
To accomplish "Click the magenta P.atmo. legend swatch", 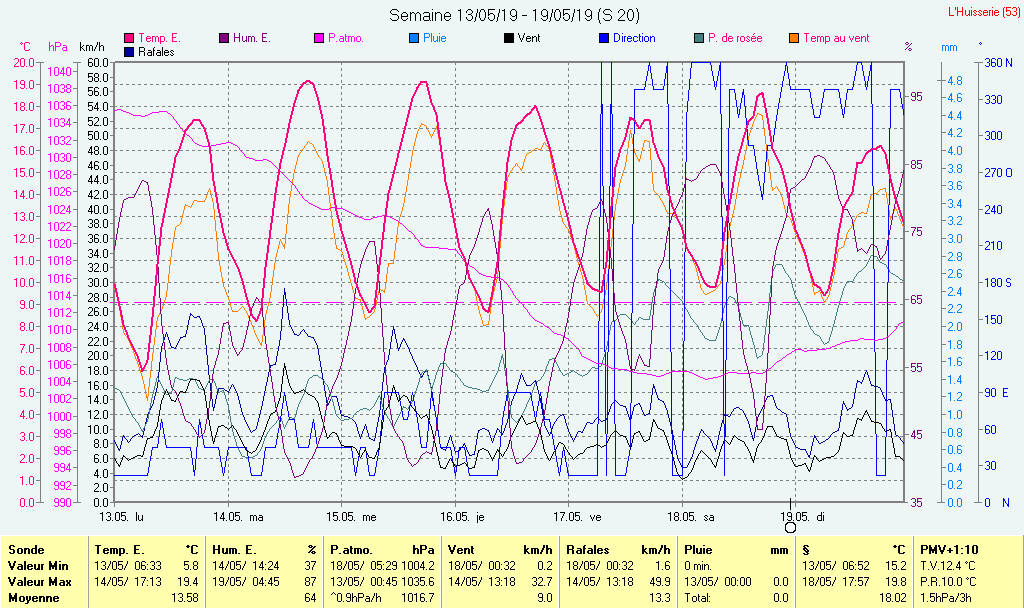I will click(319, 39).
